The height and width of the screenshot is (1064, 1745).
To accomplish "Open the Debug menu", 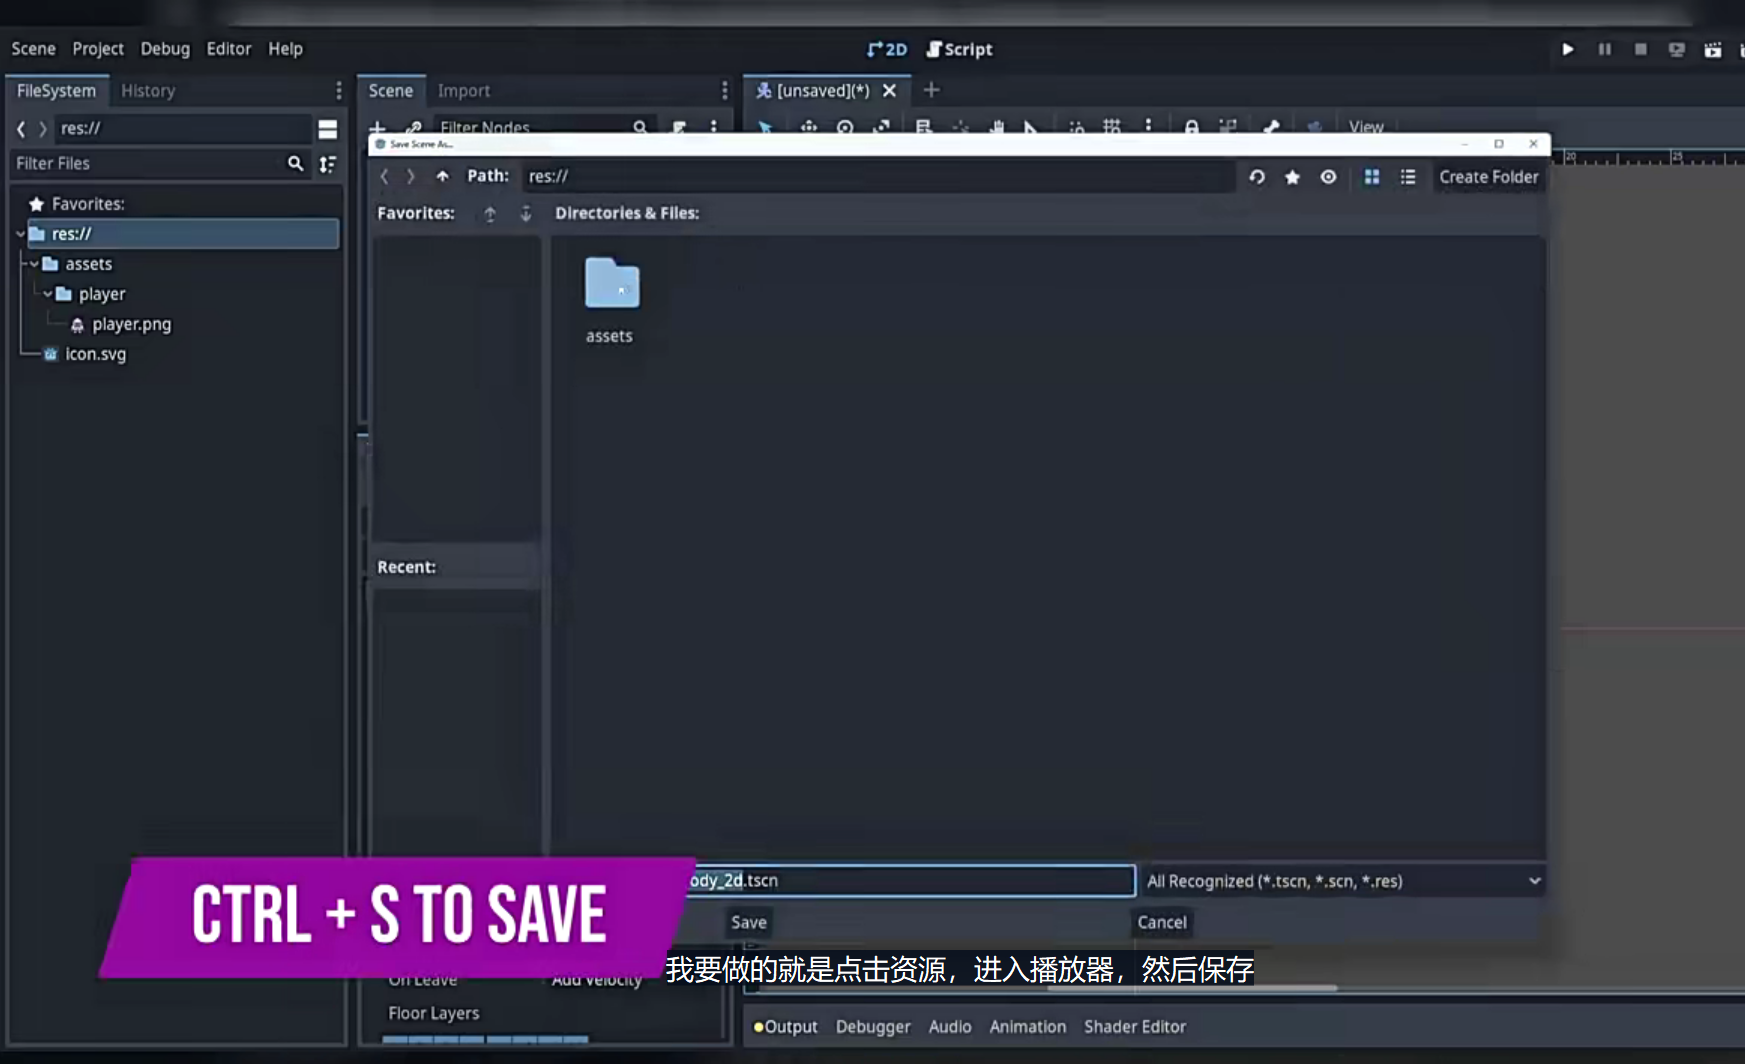I will point(165,48).
